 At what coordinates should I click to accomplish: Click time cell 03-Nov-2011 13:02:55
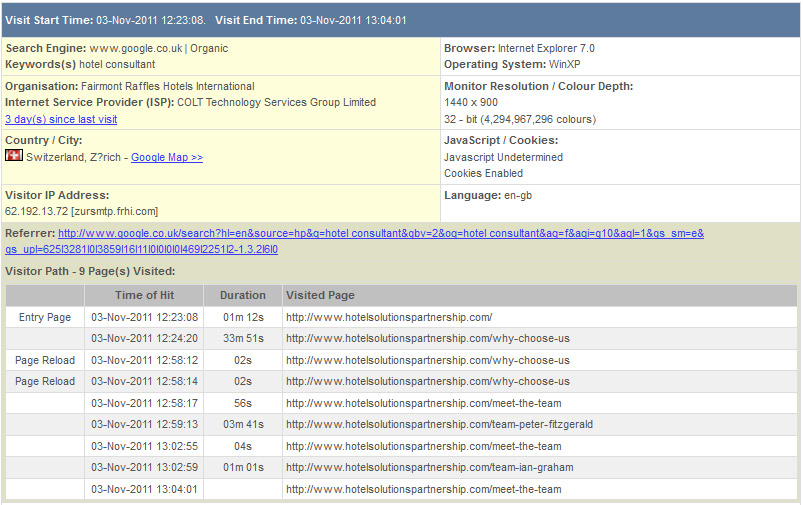coord(144,447)
